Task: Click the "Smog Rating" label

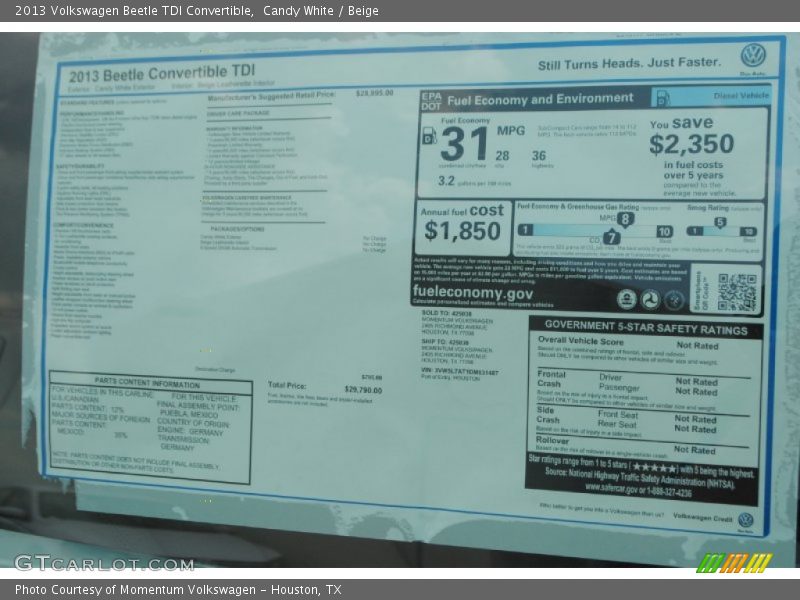Action: coord(708,208)
